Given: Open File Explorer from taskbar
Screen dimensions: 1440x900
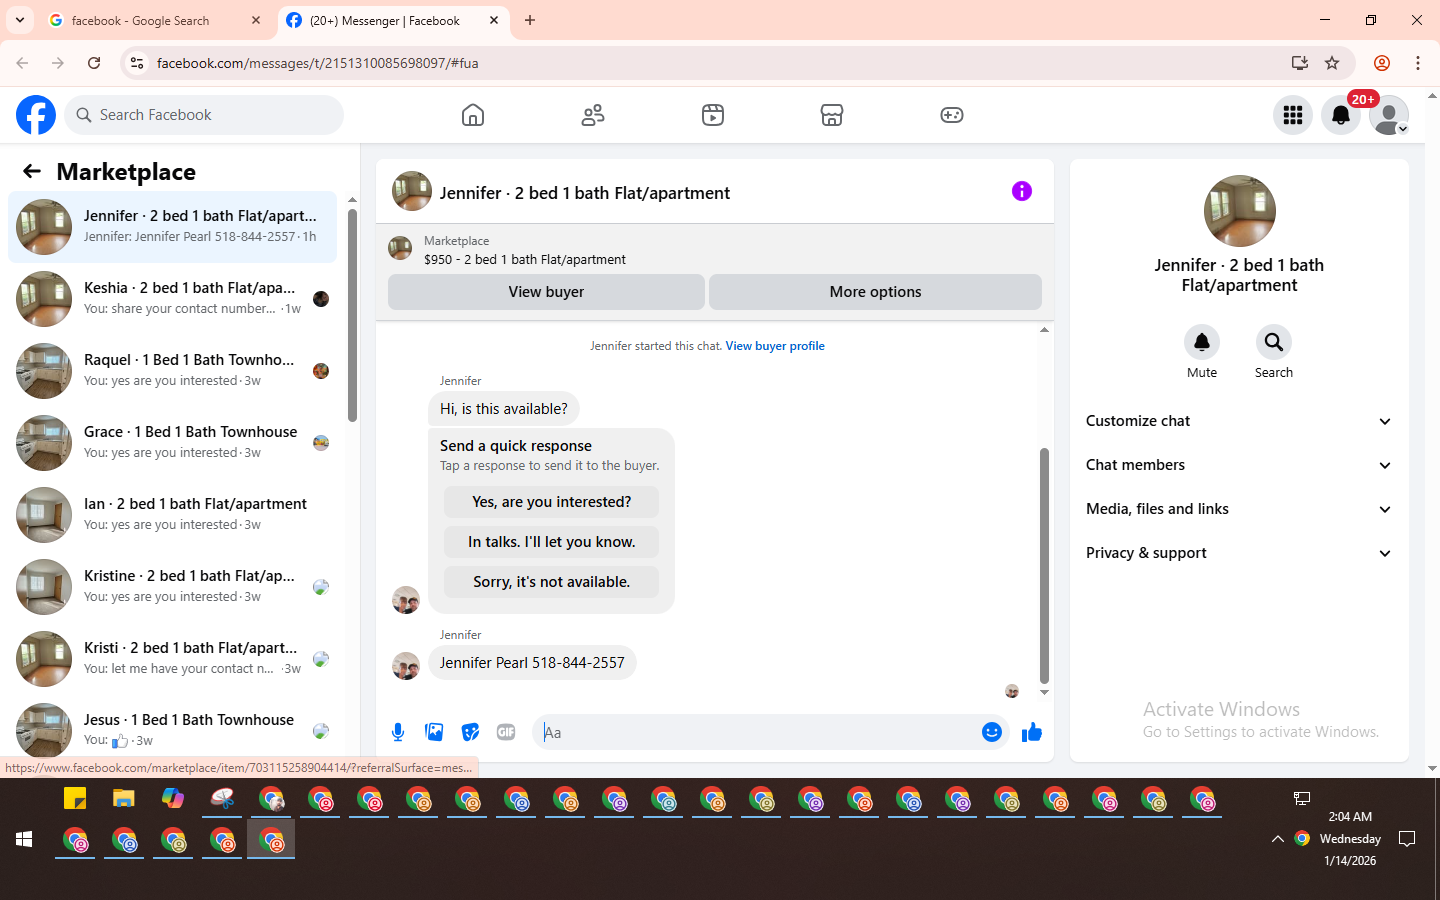Looking at the screenshot, I should pyautogui.click(x=123, y=798).
